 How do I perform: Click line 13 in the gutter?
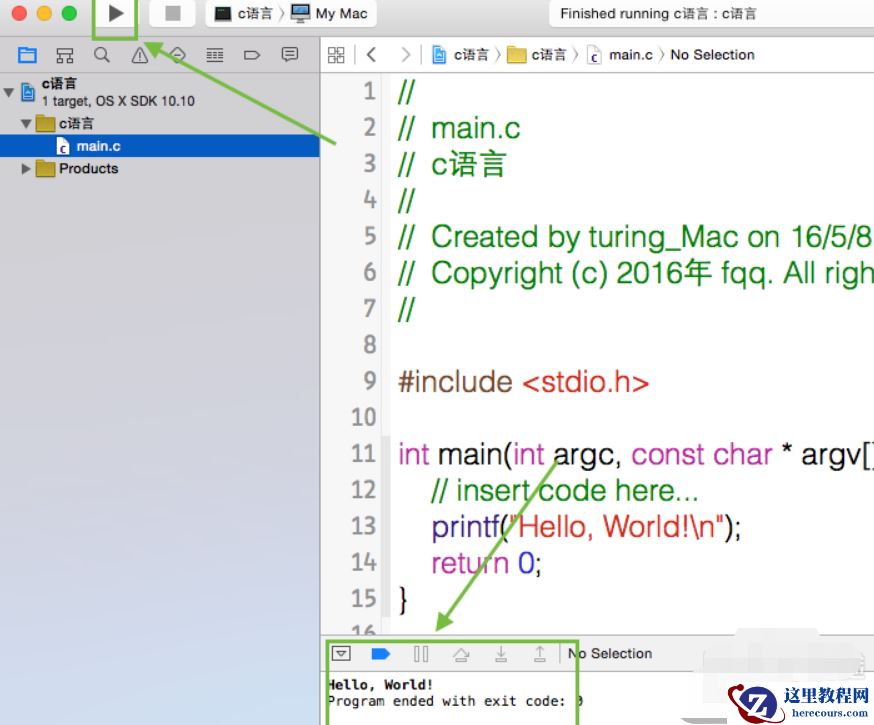point(363,526)
